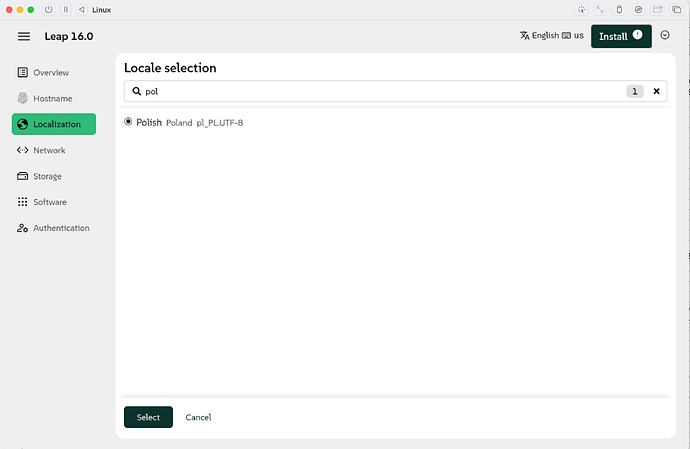Open the Hostname page in sidebar
690x449 pixels.
click(x=52, y=99)
